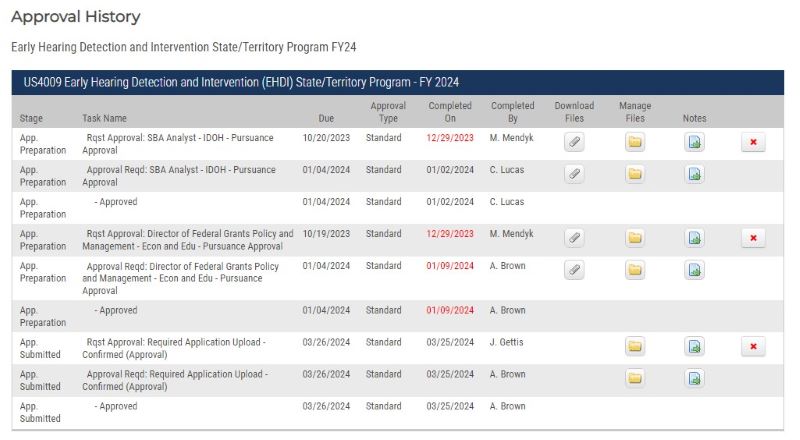
Task: Download files for C. Lucas Approval Reqd row
Action: (x=574, y=175)
